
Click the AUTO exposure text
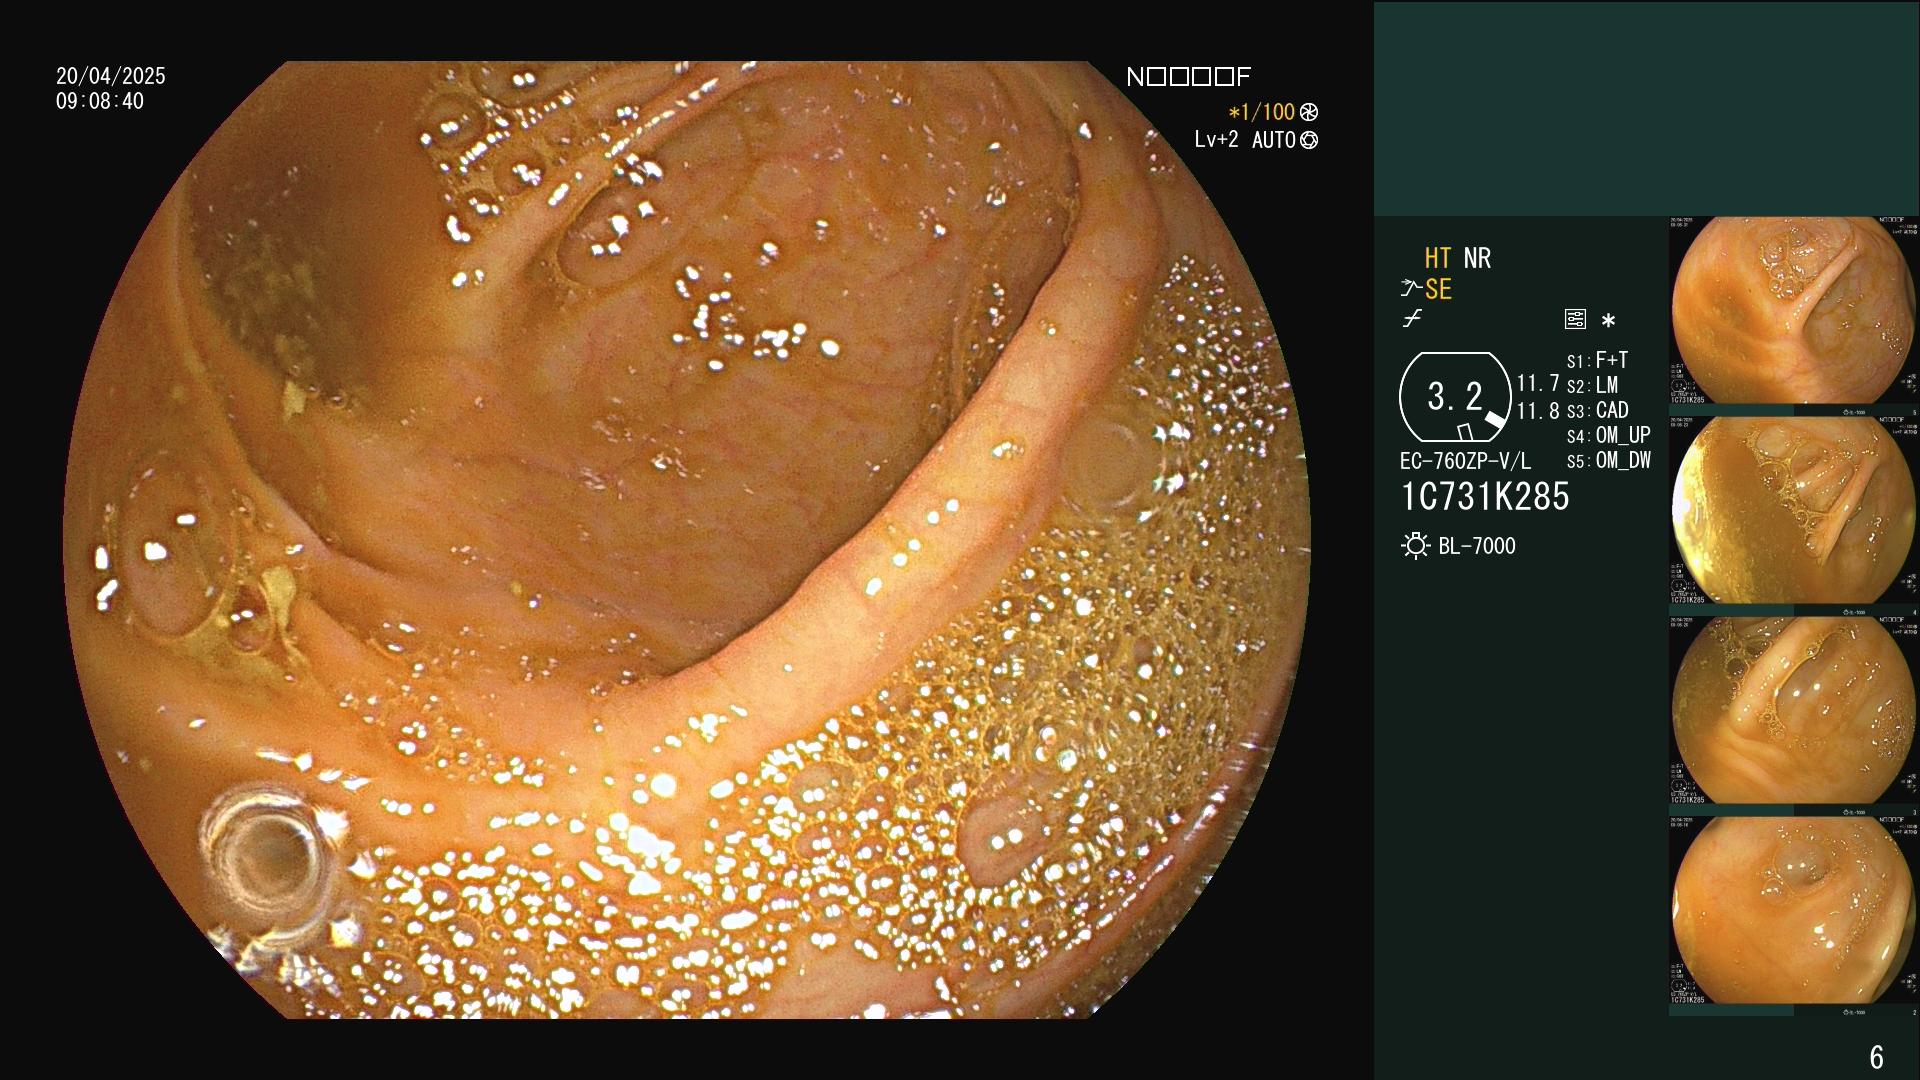click(1274, 140)
